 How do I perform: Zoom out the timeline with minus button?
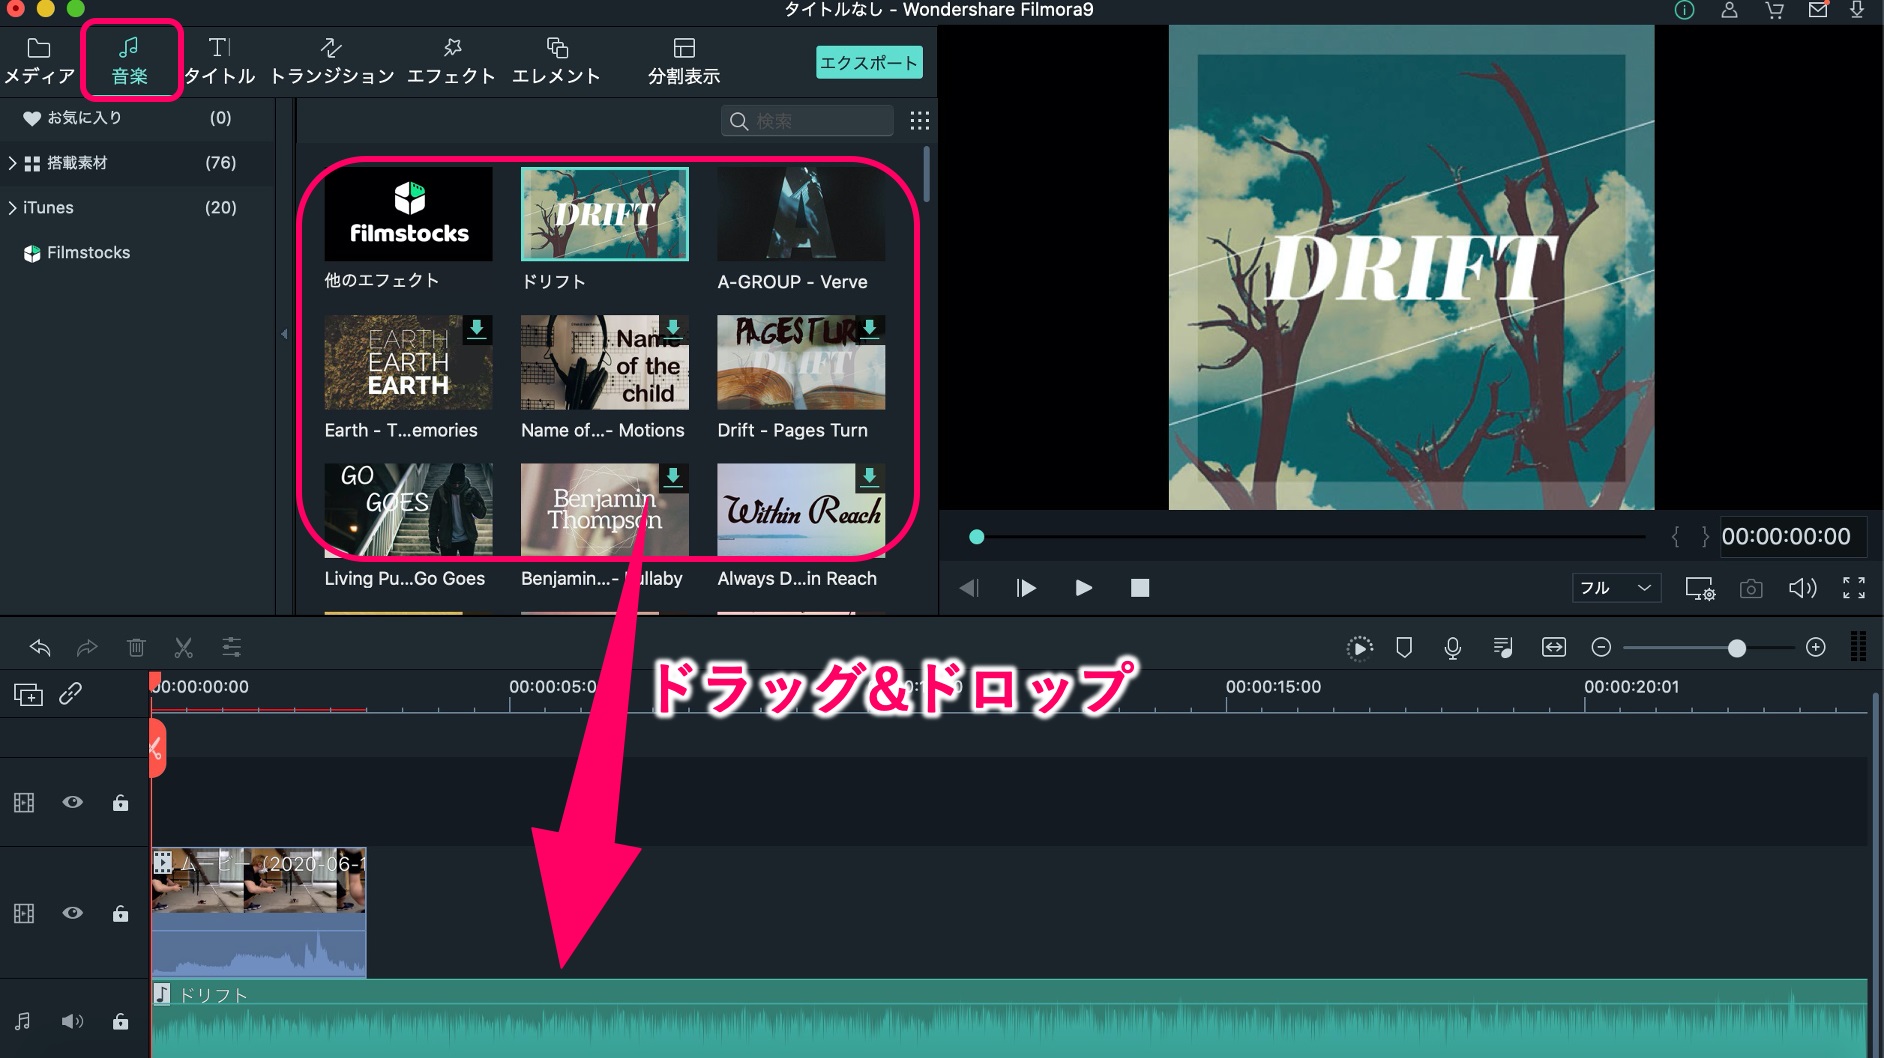1601,648
